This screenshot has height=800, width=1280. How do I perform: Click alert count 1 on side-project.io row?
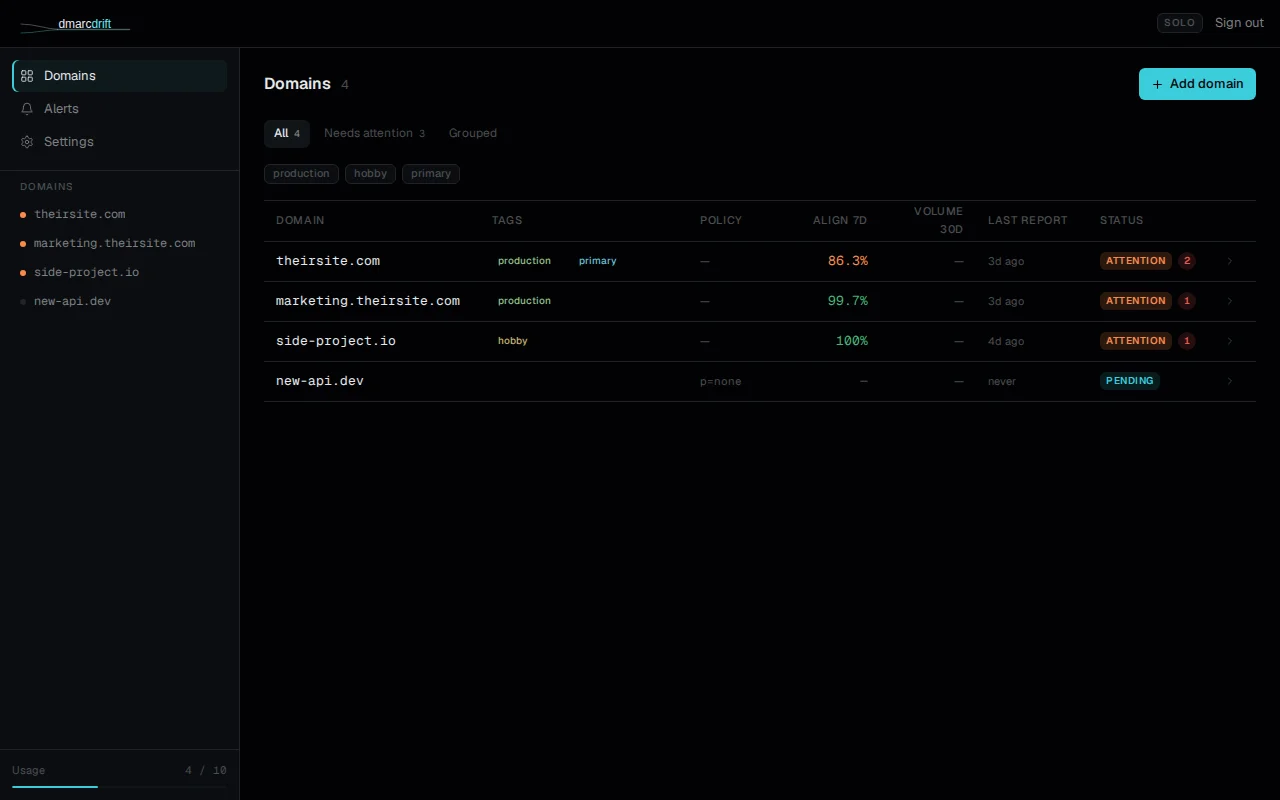(x=1187, y=341)
